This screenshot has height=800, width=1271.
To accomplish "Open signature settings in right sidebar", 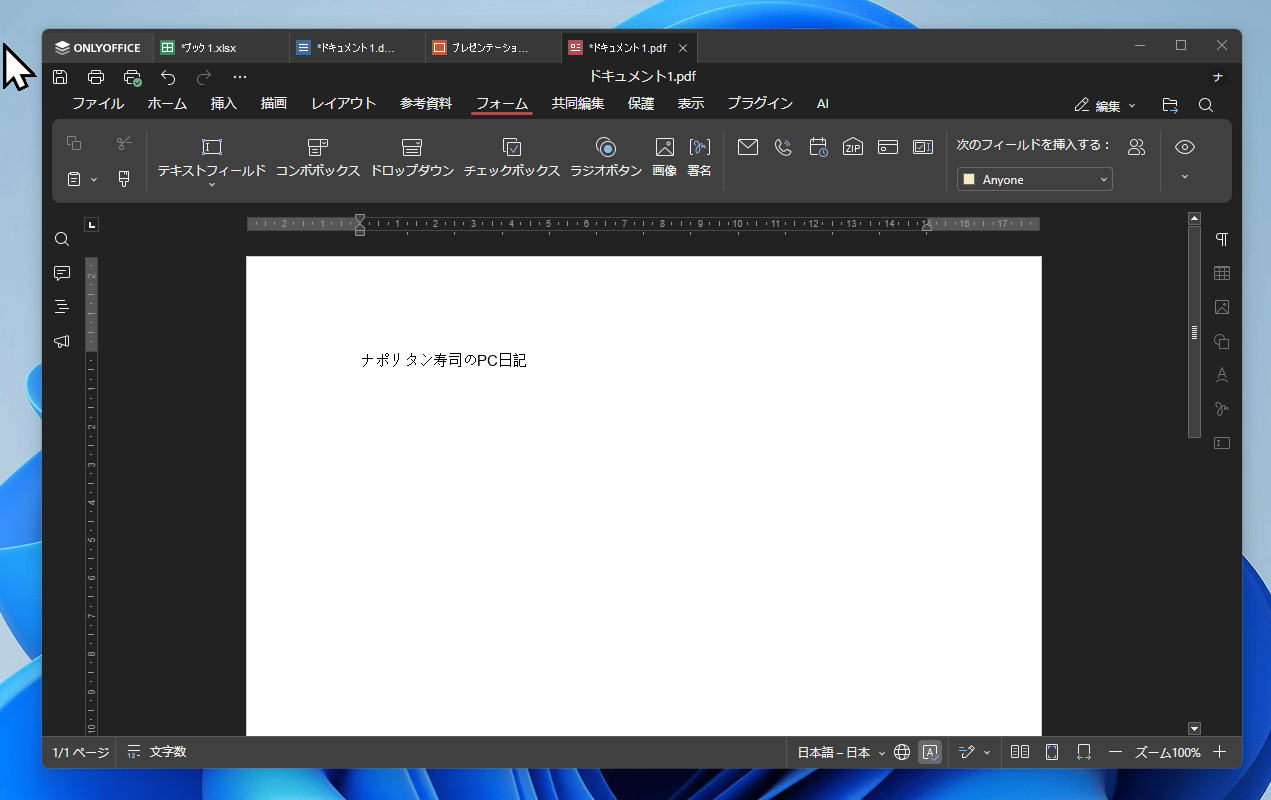I will pos(1221,409).
